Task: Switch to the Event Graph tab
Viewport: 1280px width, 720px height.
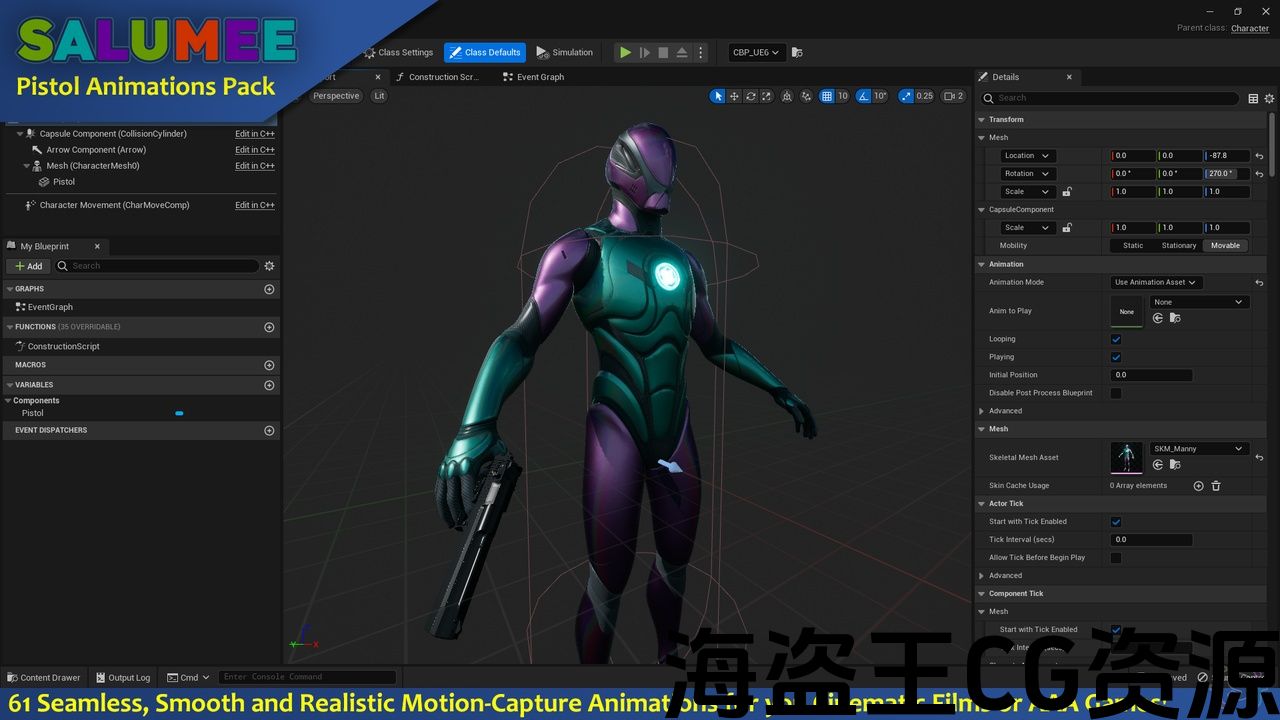Action: point(540,77)
